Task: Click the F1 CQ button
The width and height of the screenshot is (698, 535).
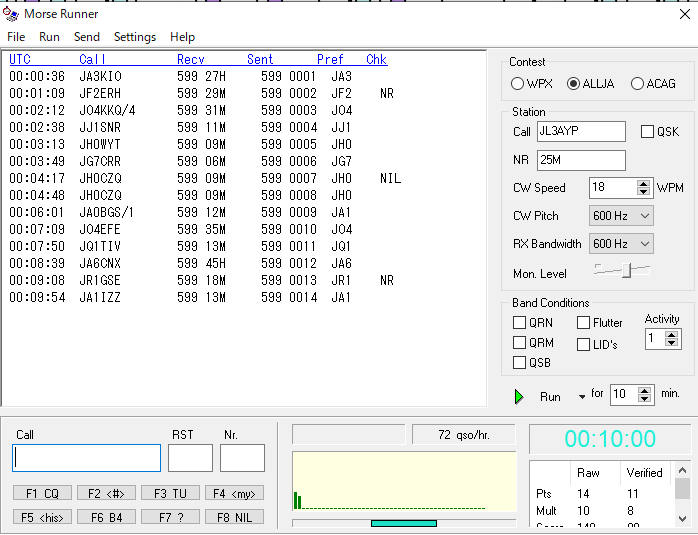Action: tap(42, 493)
